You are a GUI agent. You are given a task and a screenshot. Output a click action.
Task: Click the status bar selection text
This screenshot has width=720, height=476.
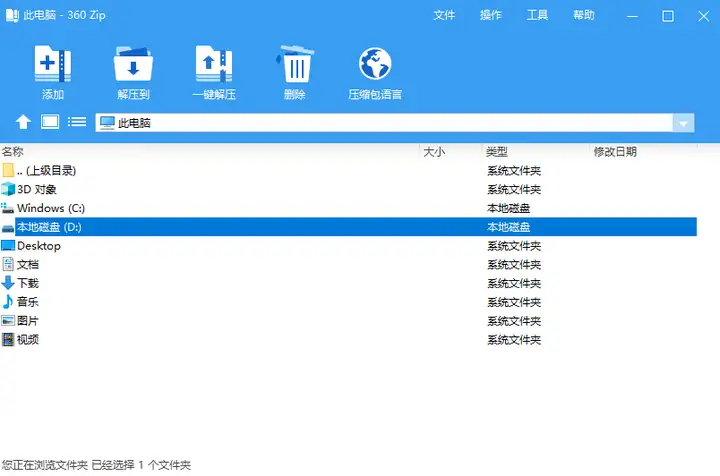click(x=96, y=465)
